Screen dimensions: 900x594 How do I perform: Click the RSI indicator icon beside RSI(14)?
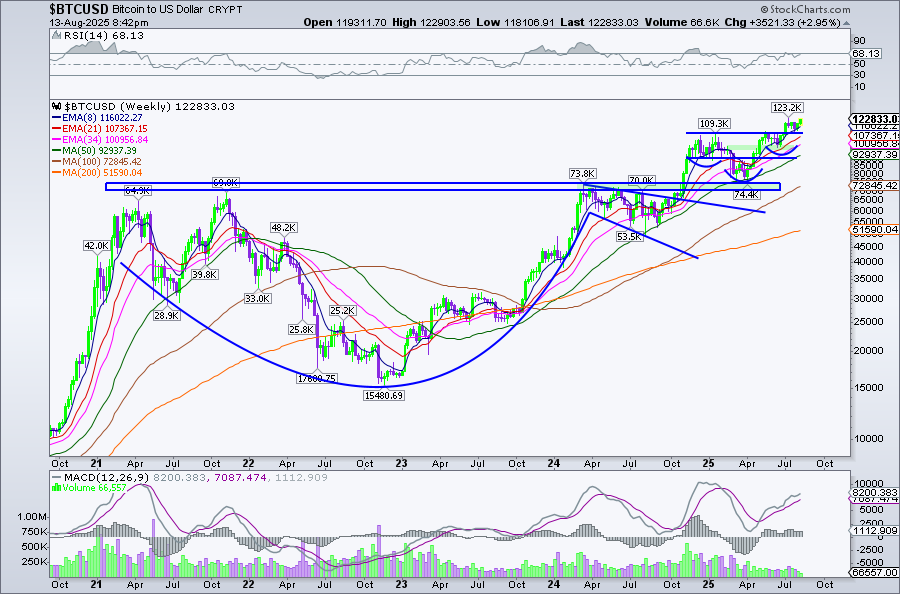(x=56, y=35)
